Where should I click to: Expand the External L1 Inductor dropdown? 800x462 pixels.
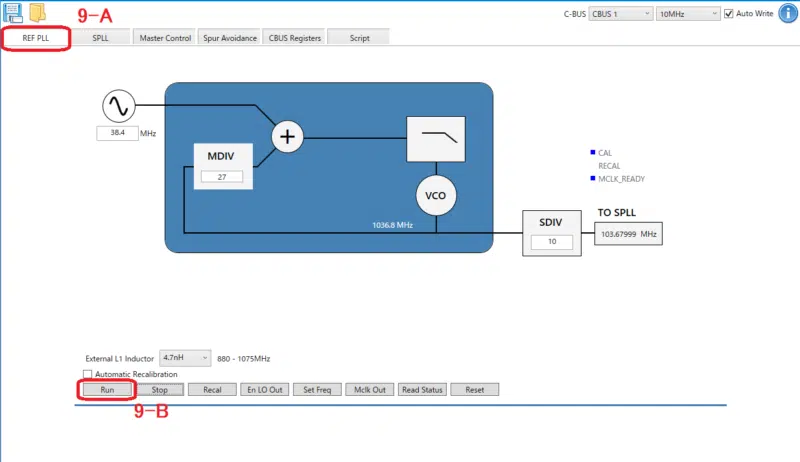(x=186, y=357)
